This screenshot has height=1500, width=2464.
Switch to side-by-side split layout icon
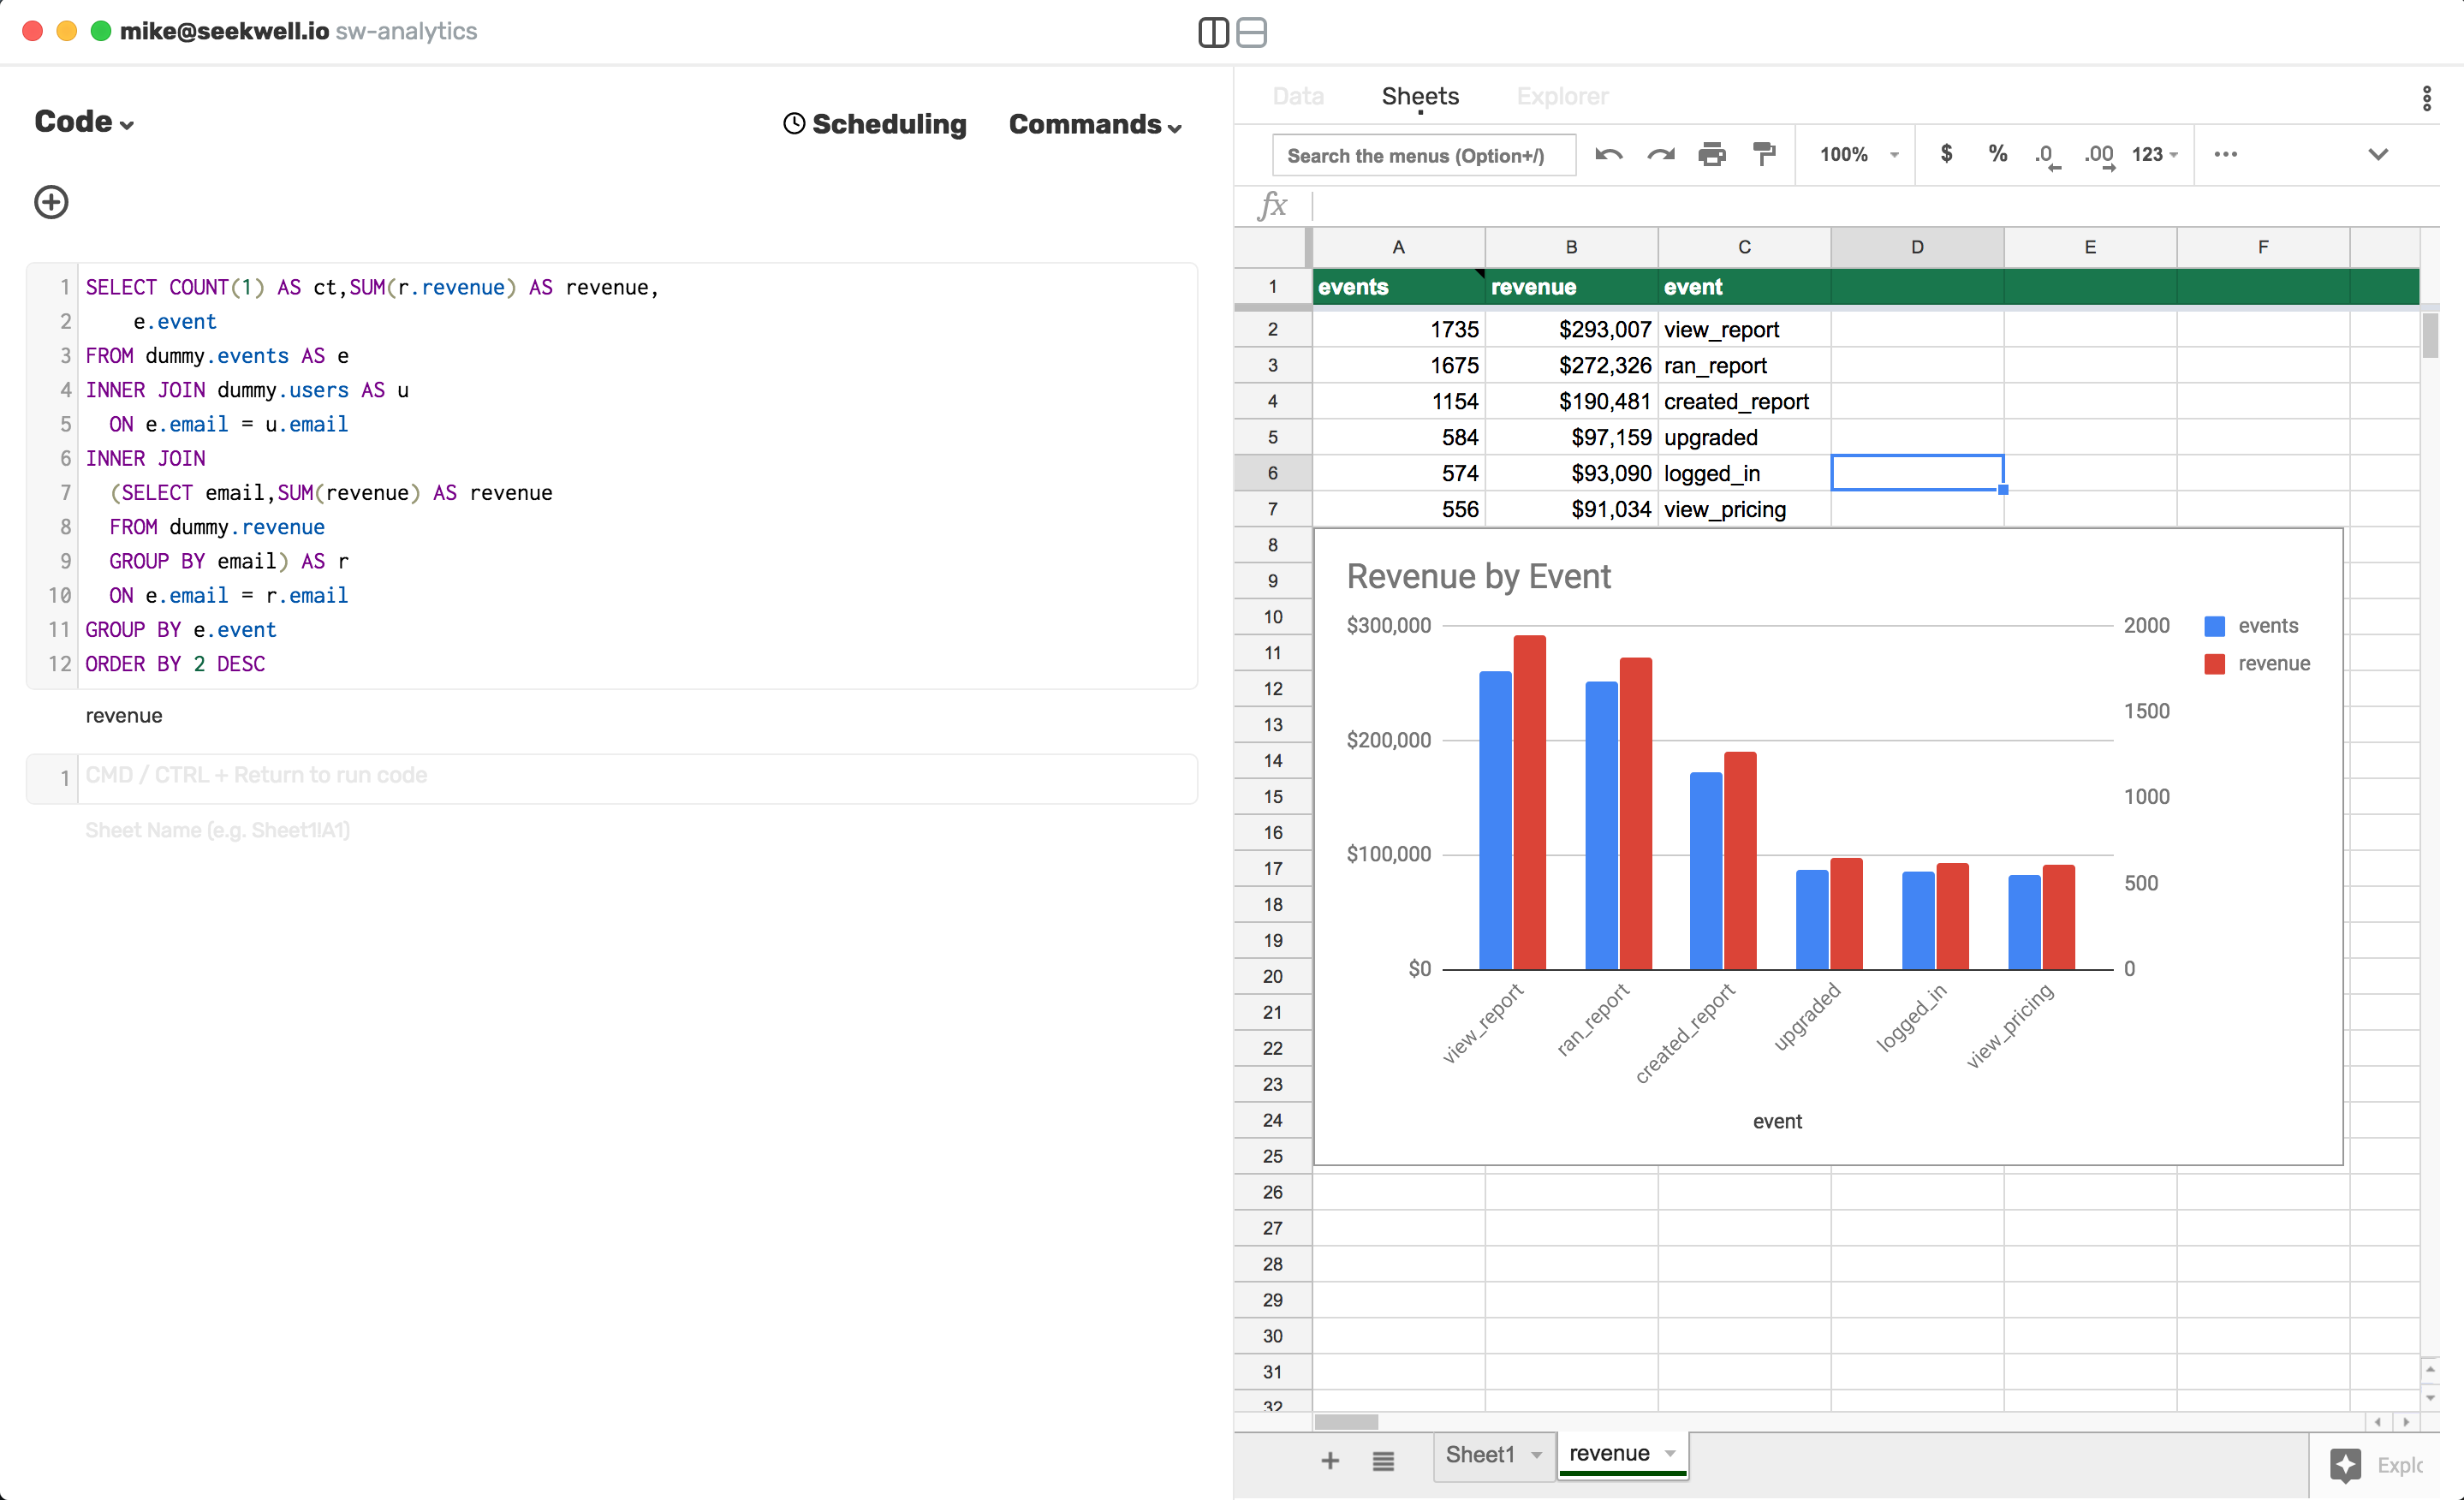point(1213,32)
